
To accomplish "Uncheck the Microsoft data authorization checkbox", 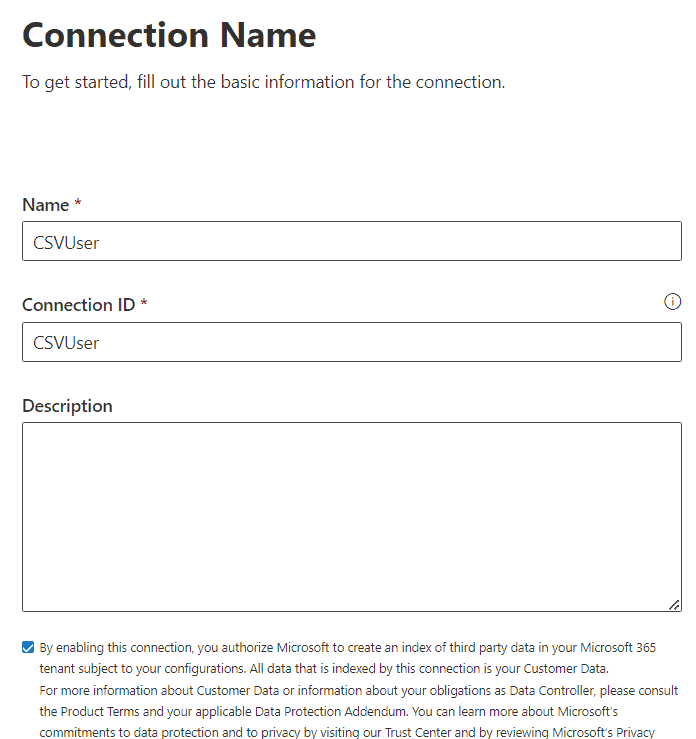I will pos(28,647).
